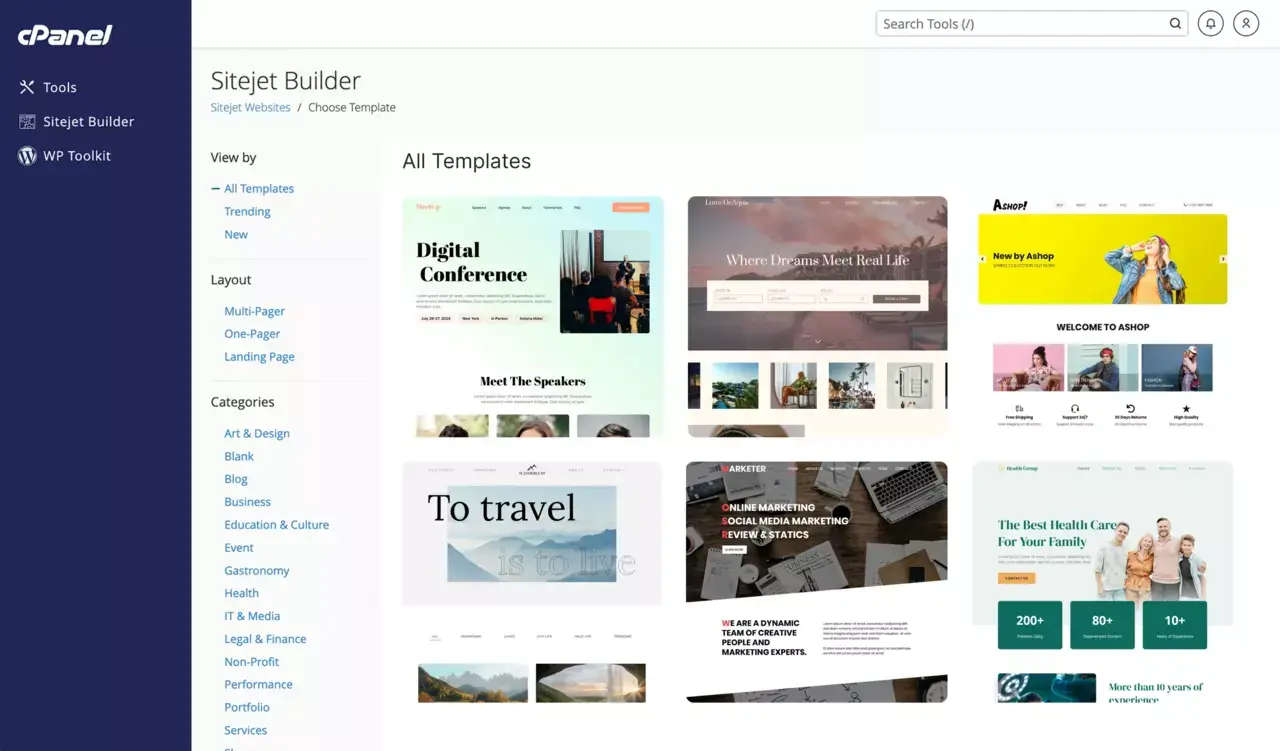
Task: Launch WP Toolkit via its WordPress icon
Action: tap(27, 155)
